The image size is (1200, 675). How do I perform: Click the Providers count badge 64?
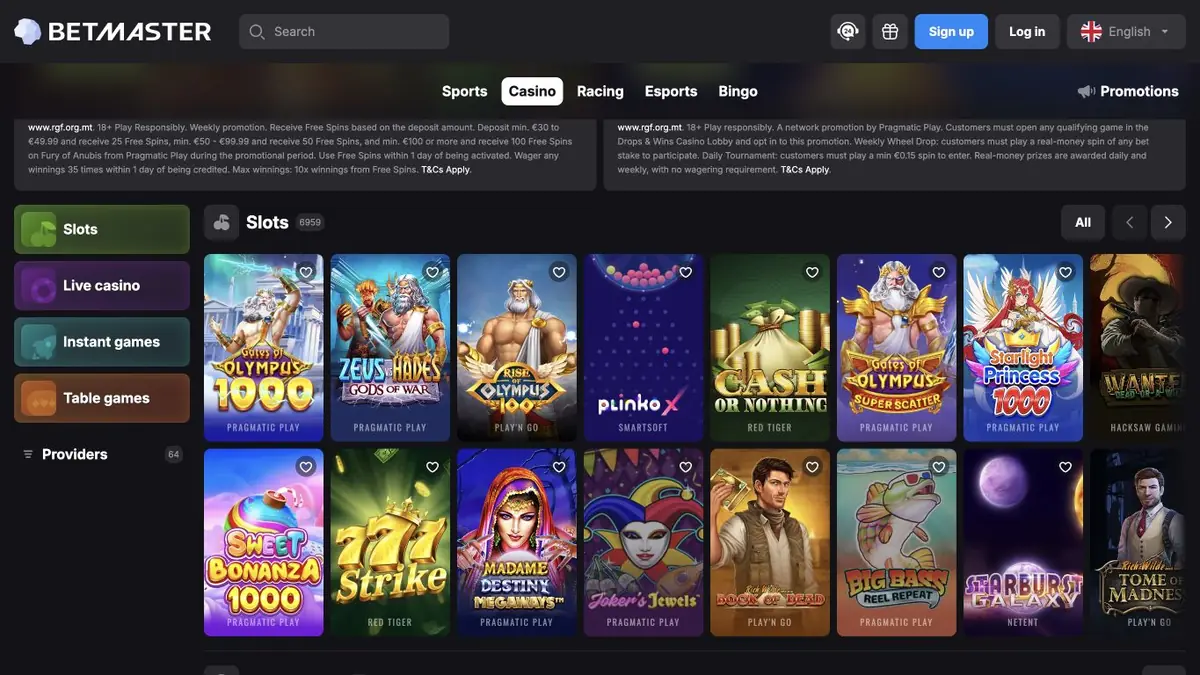(x=173, y=454)
